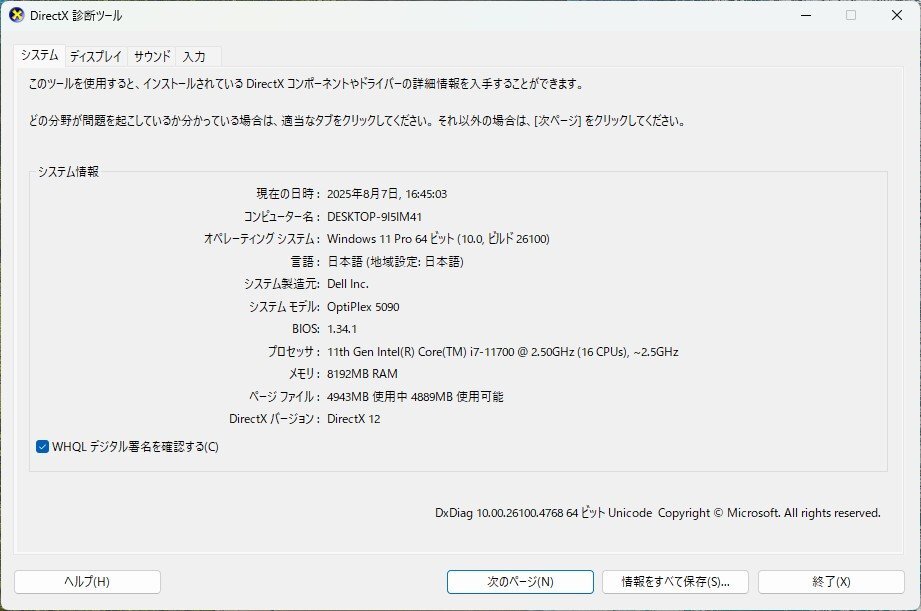Select the 入力 tab
Image resolution: width=921 pixels, height=611 pixels.
[x=196, y=56]
